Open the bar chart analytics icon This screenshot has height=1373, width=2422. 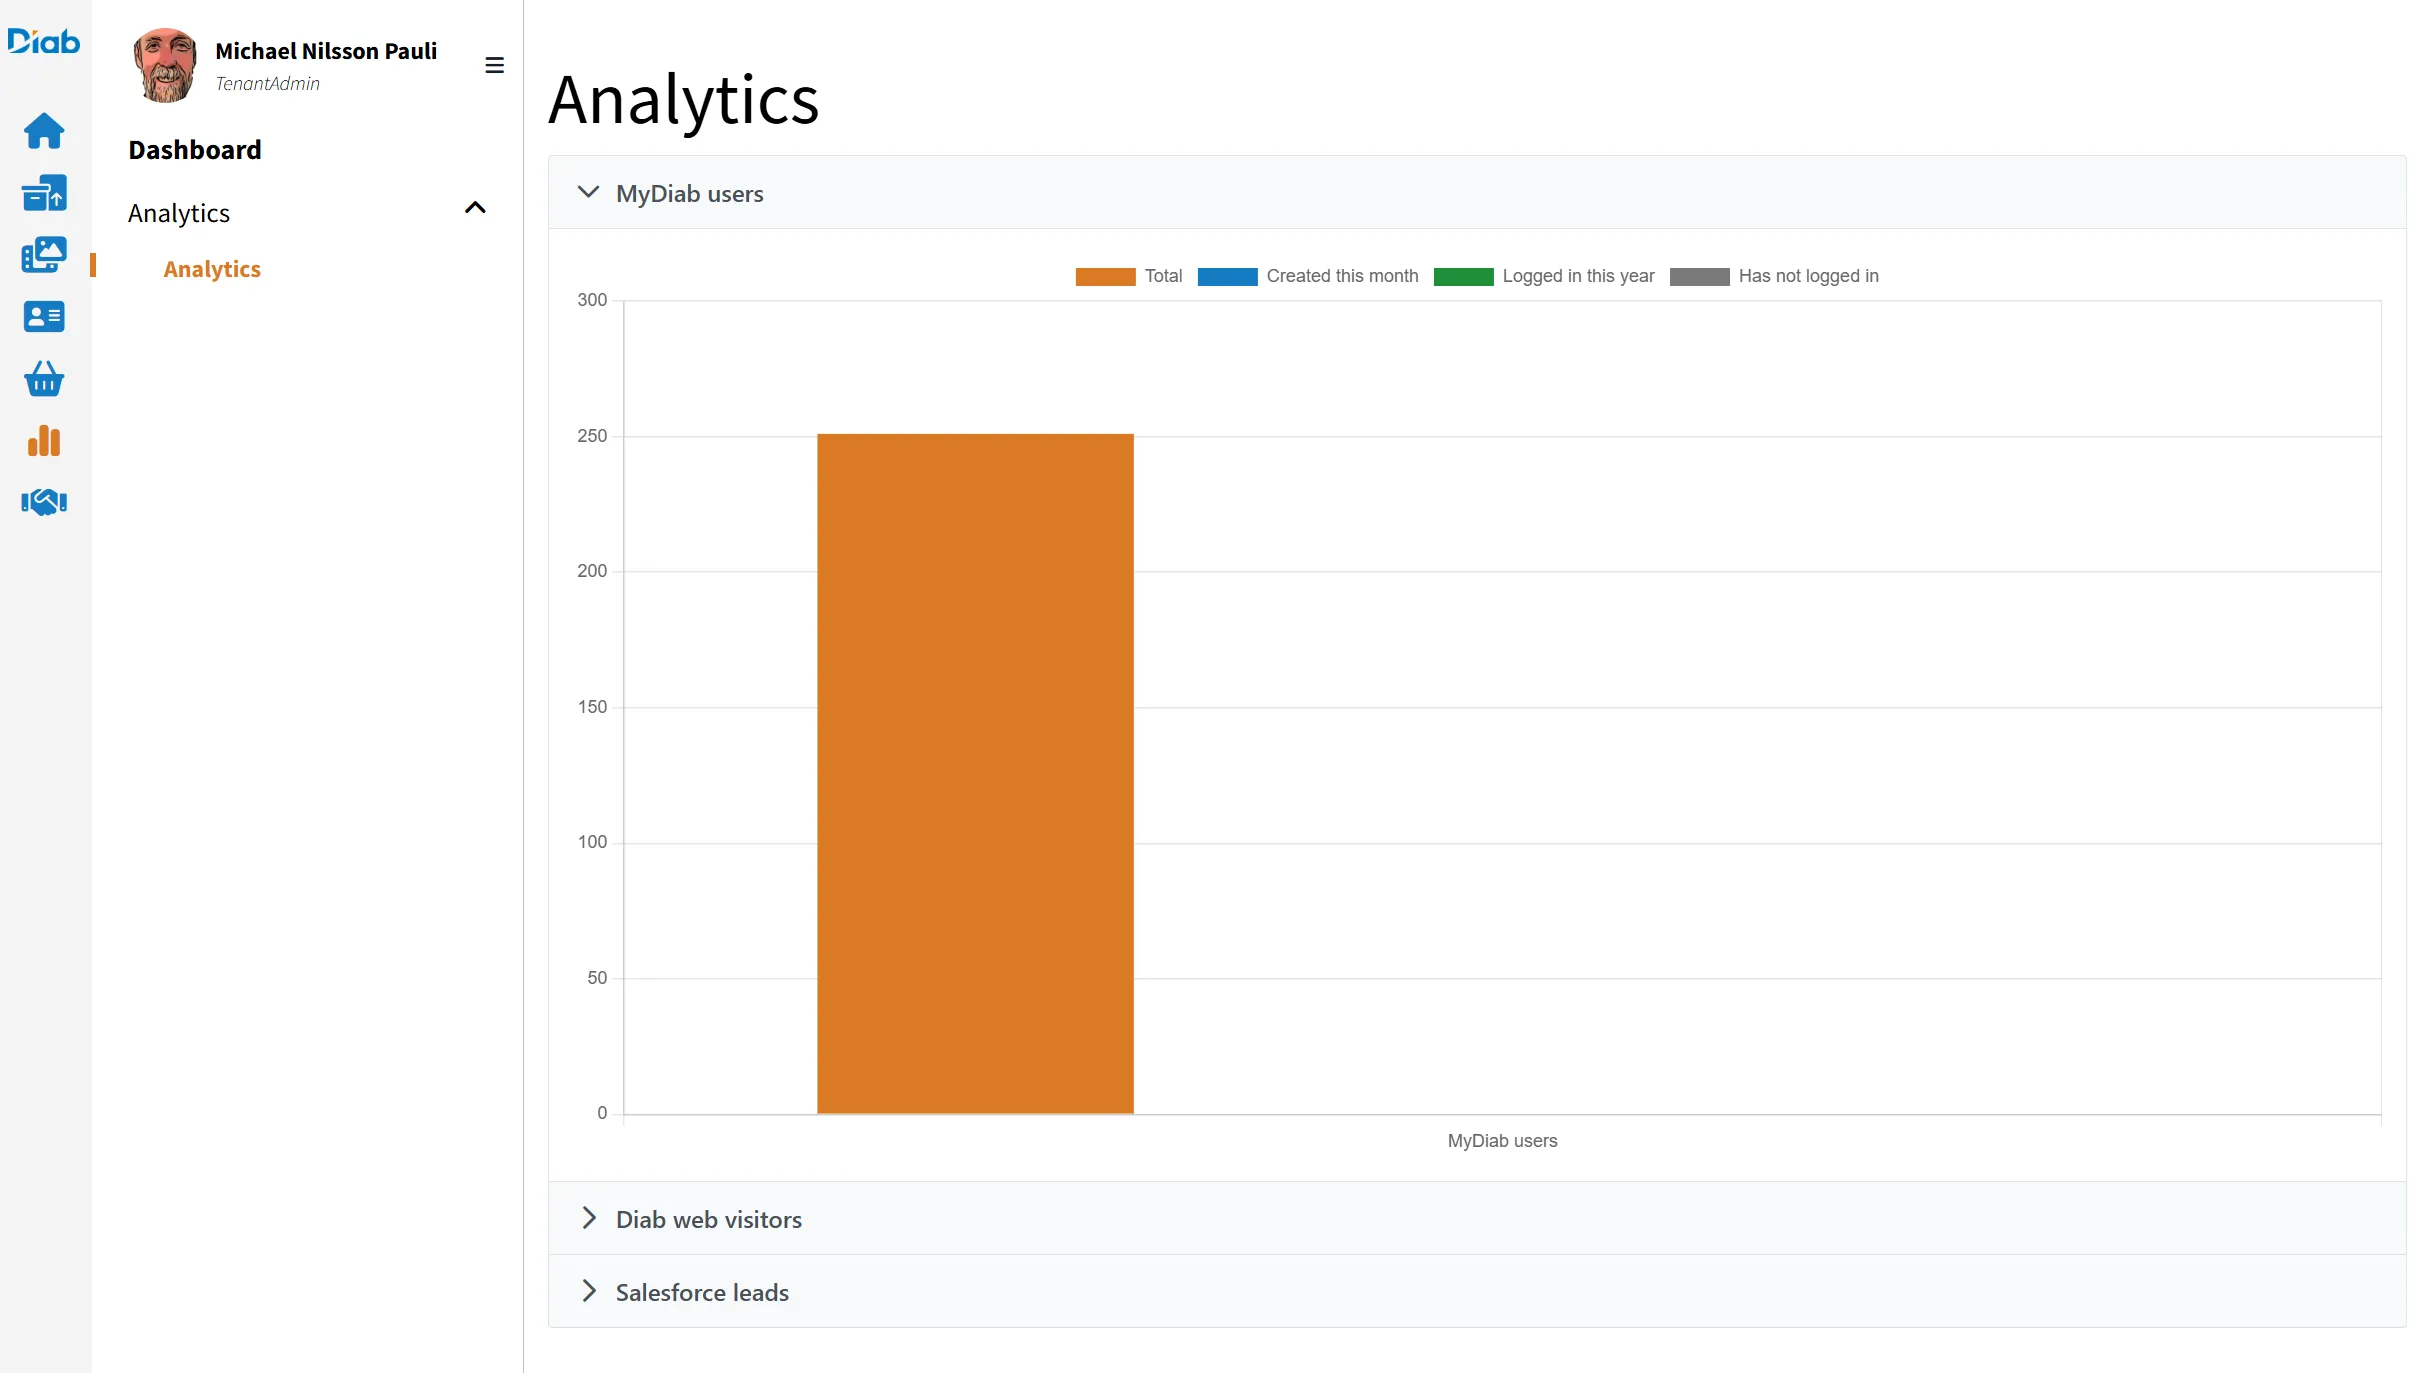(x=44, y=441)
